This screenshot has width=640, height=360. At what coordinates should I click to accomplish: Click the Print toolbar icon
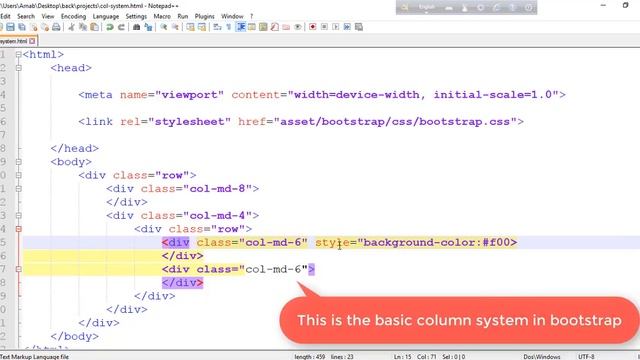pos(56,27)
